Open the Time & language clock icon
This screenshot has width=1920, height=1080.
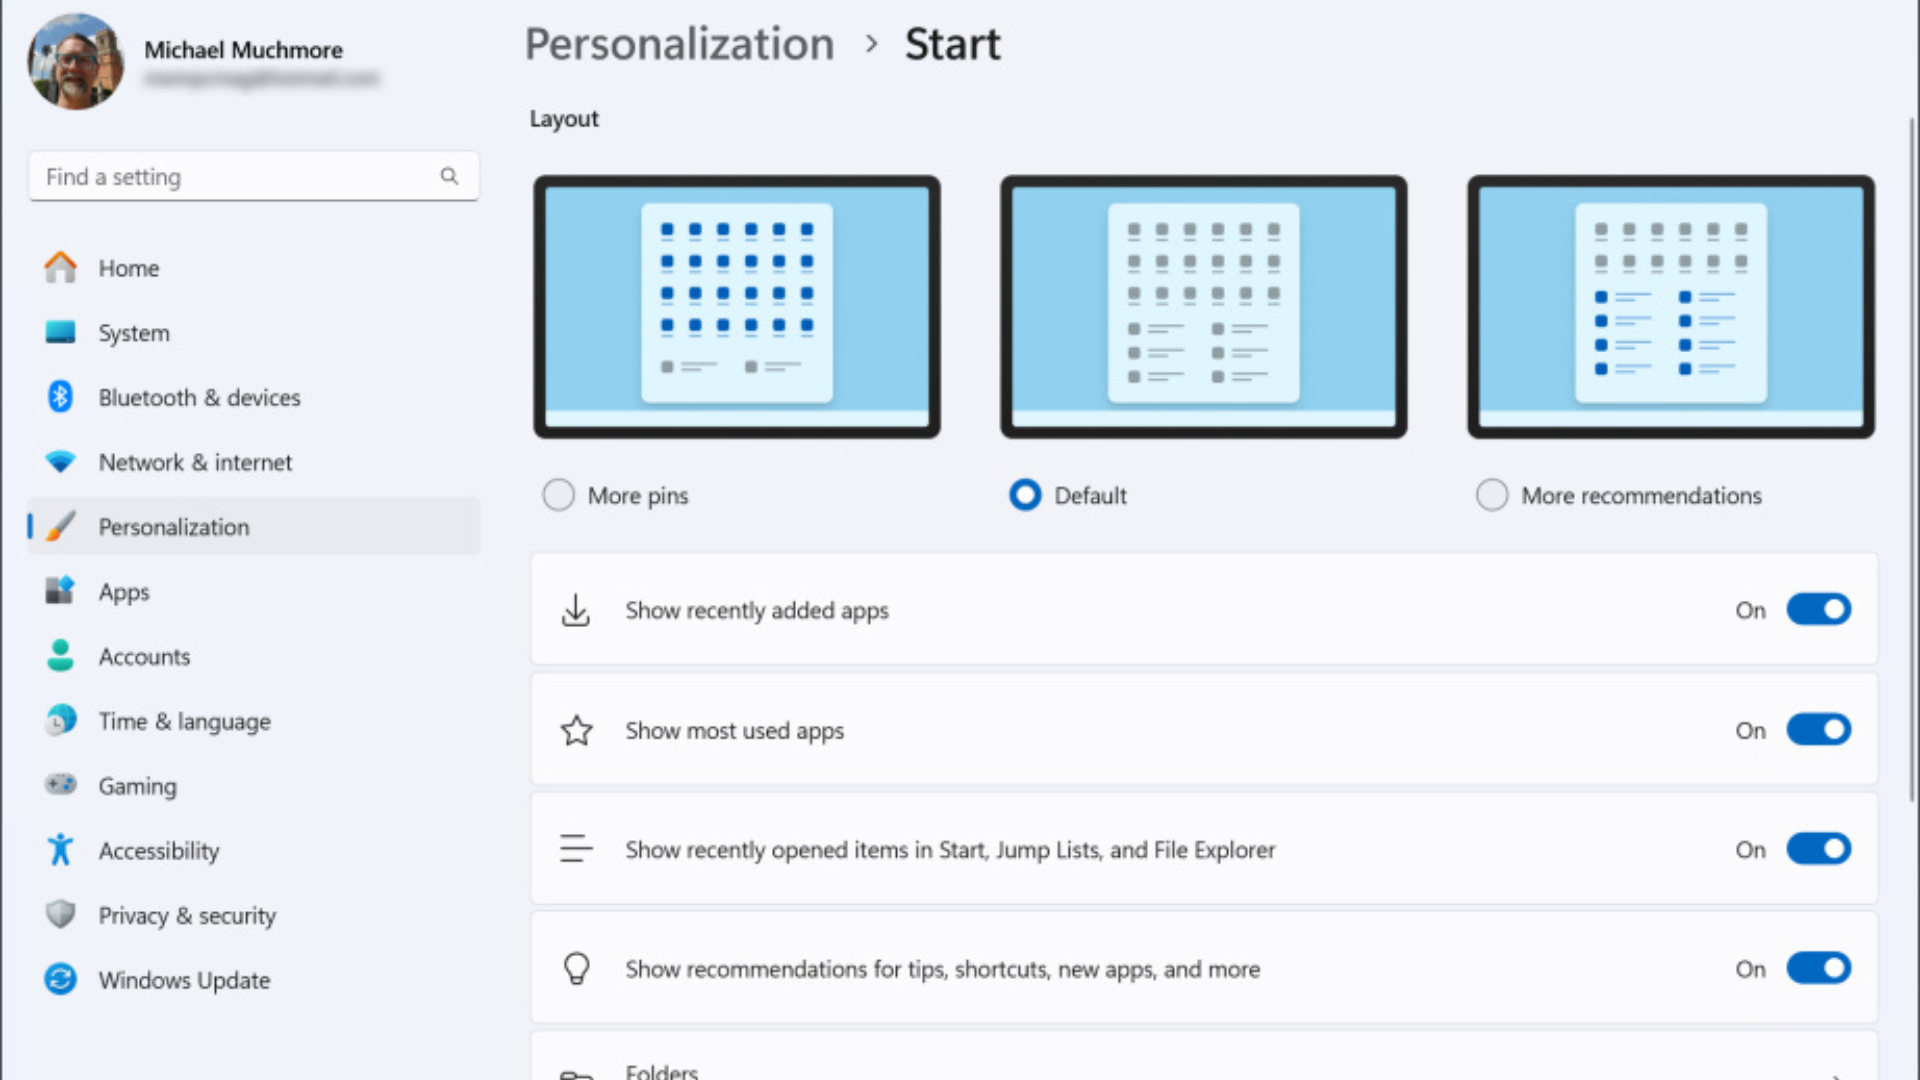60,720
